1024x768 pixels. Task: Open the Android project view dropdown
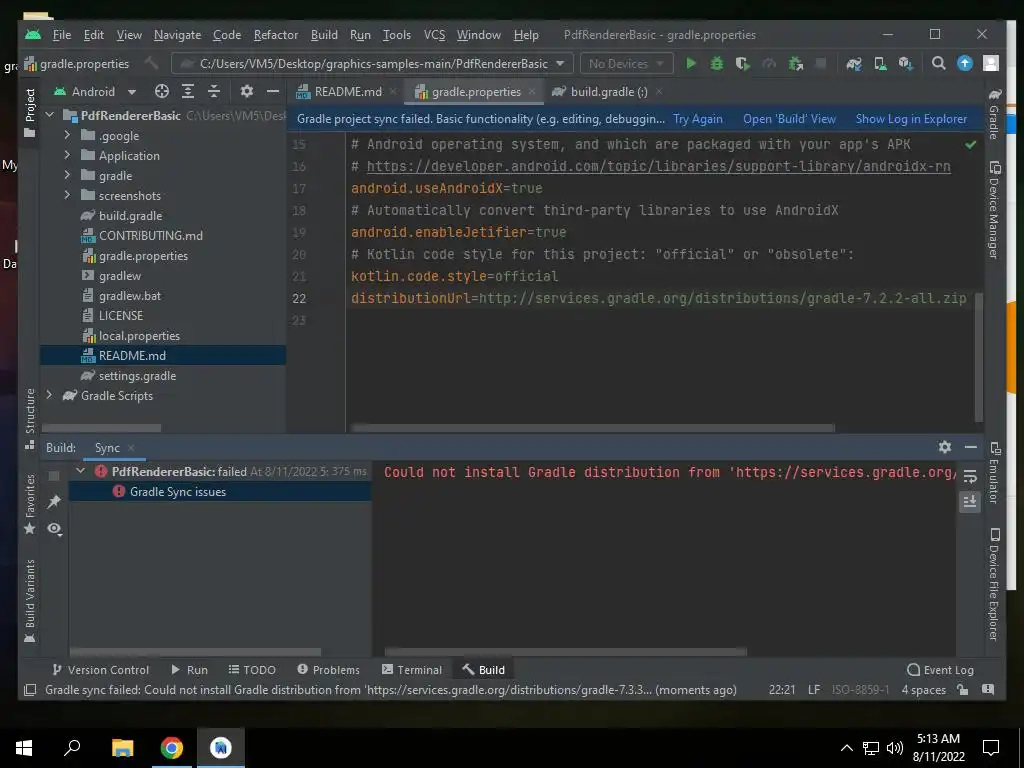tap(95, 91)
